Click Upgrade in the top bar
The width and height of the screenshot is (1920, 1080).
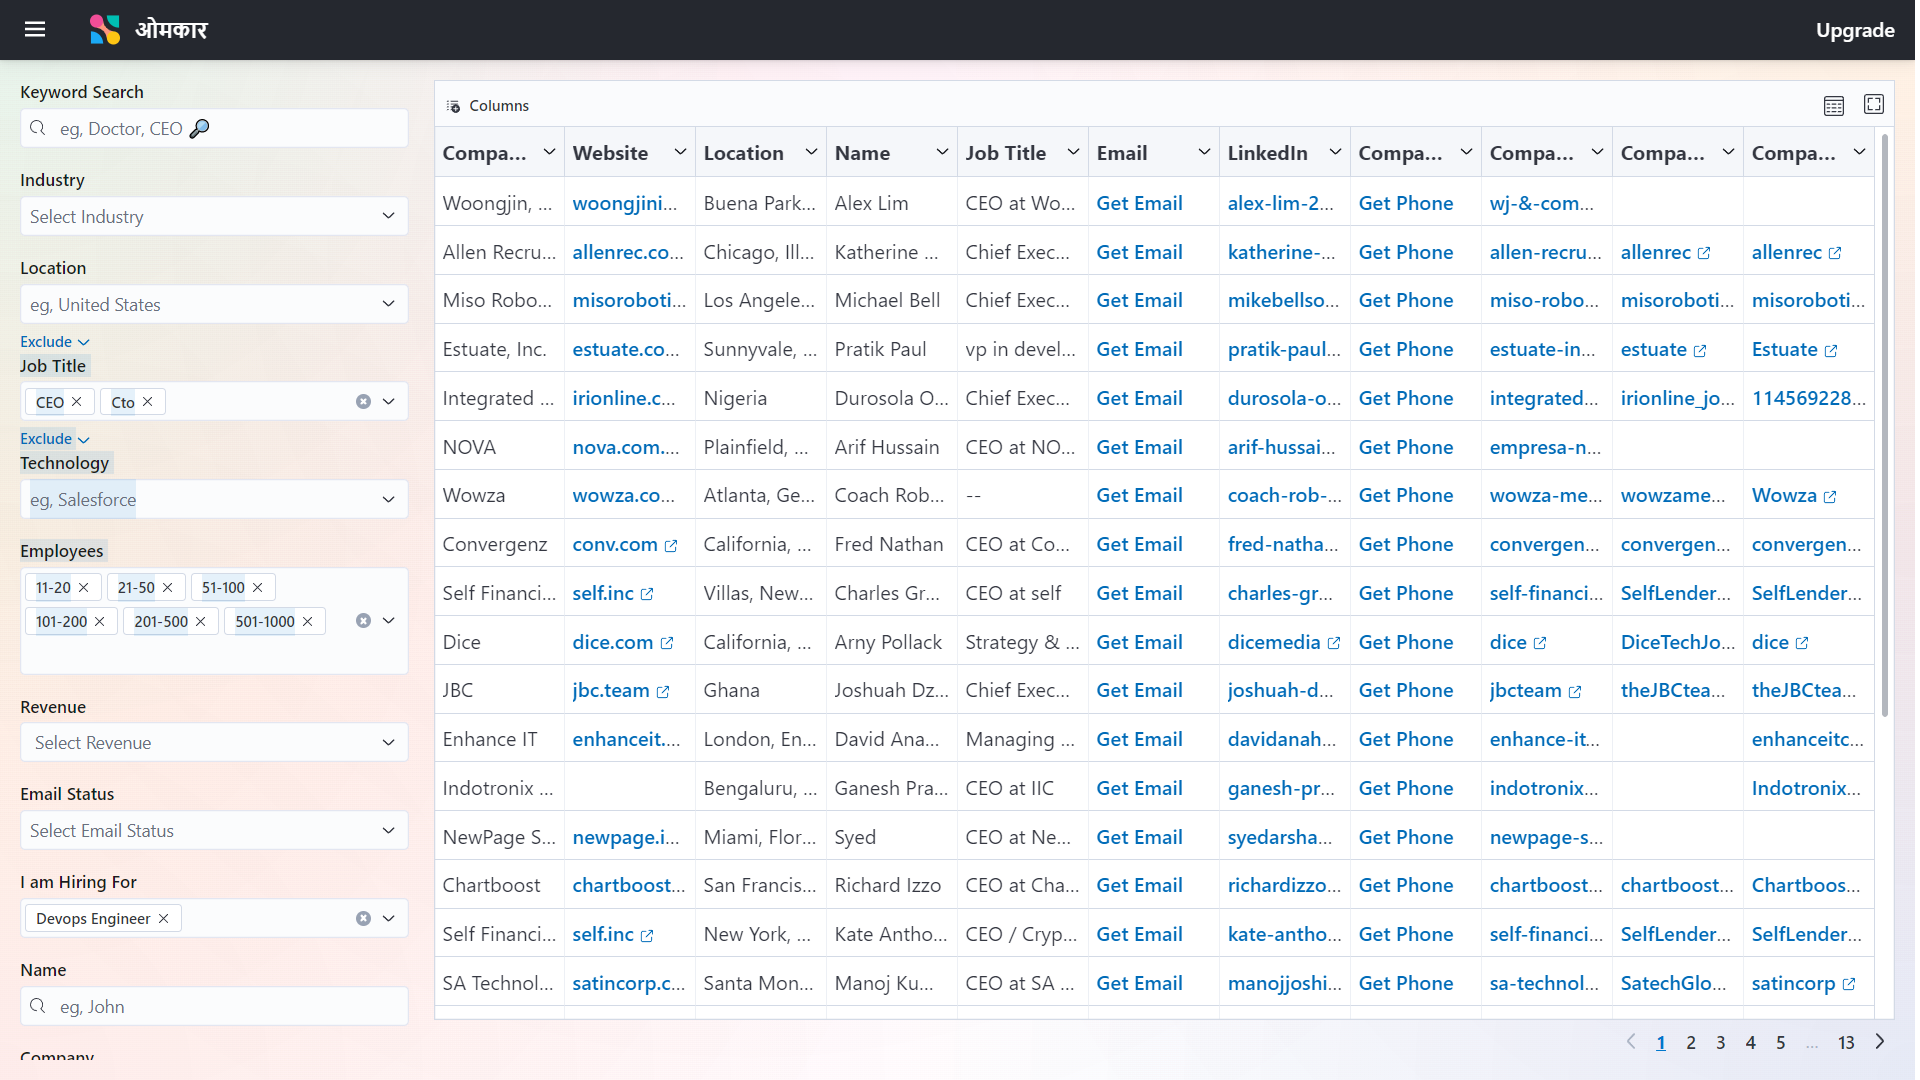pos(1855,30)
